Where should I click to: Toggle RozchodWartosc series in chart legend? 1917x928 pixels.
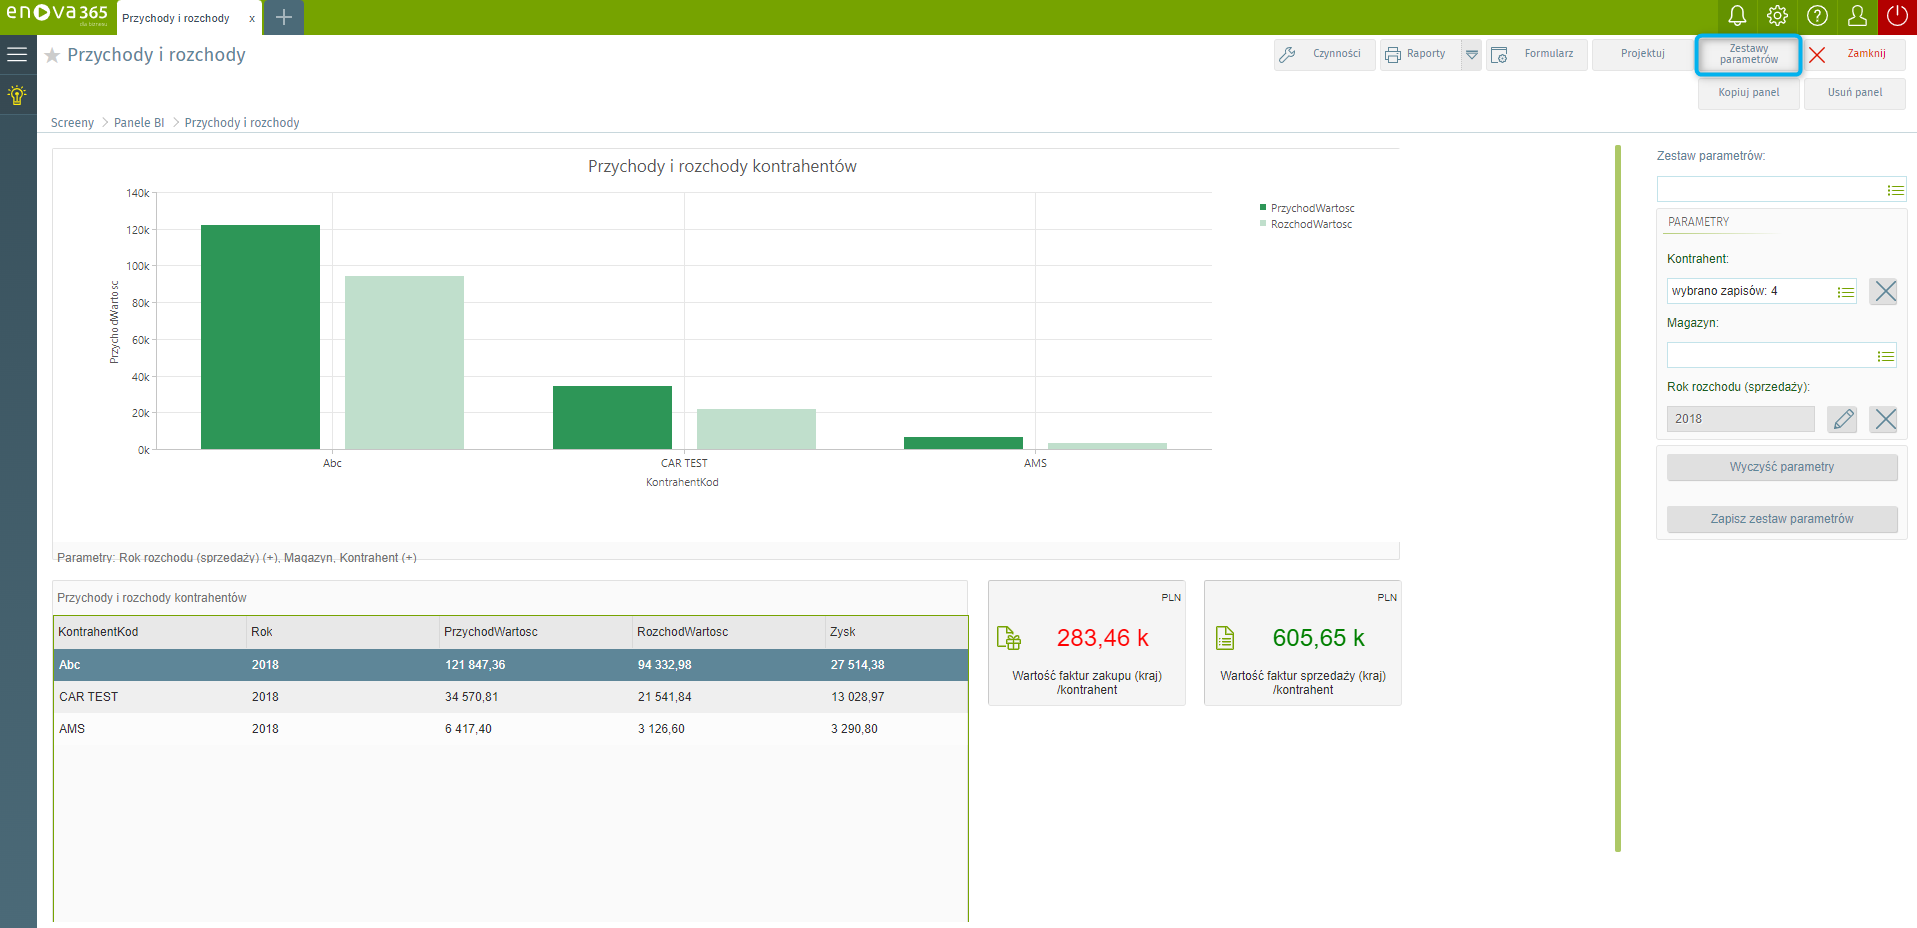point(1310,224)
